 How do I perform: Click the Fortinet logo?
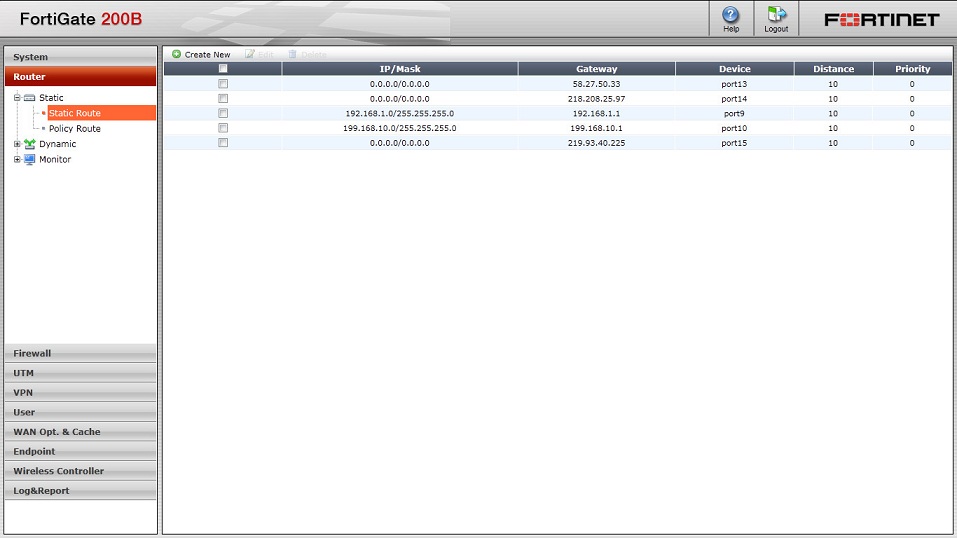point(881,20)
